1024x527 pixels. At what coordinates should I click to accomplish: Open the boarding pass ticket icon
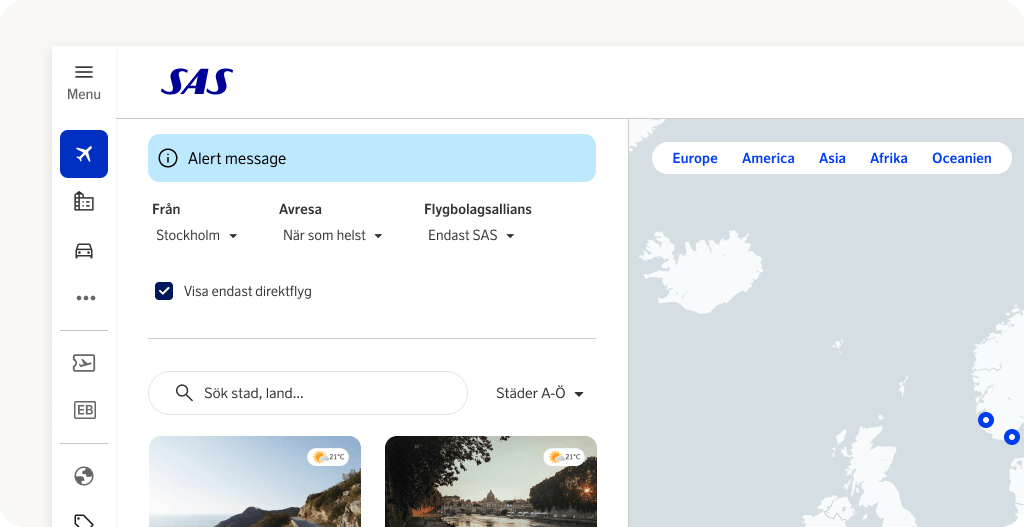point(84,363)
